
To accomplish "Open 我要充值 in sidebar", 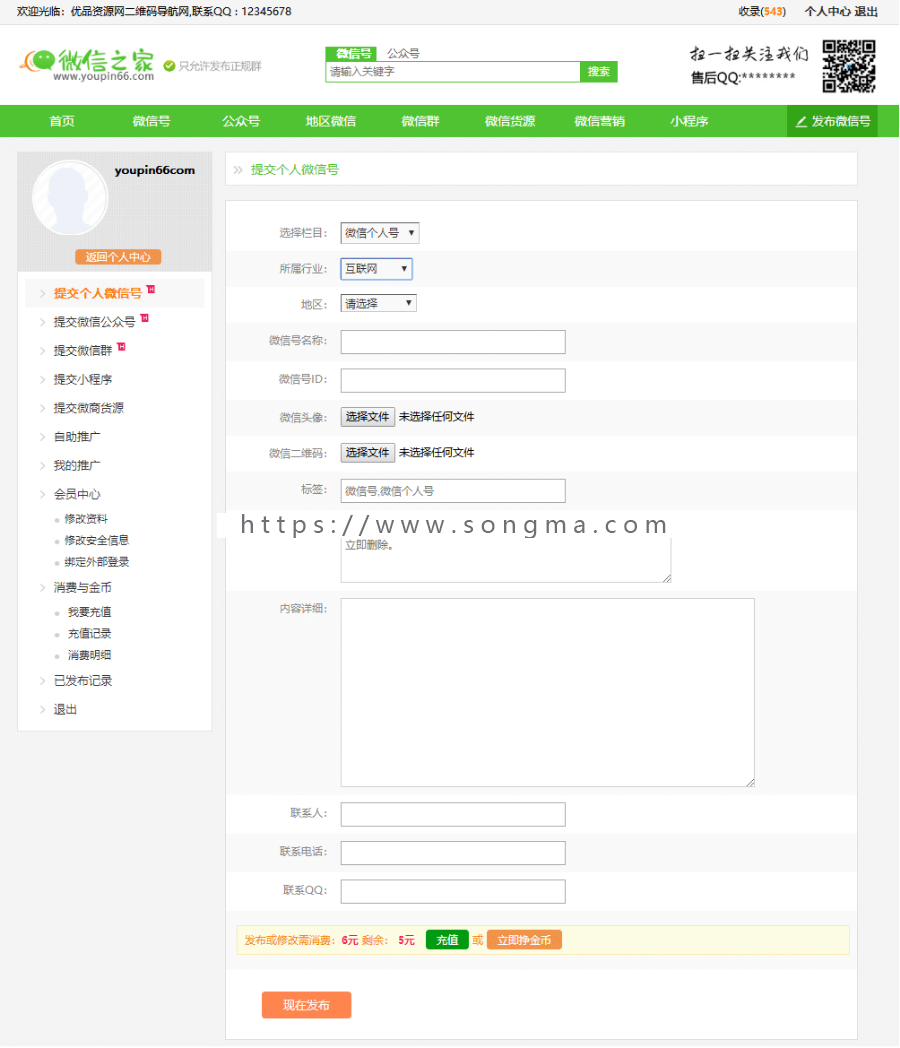I will [90, 612].
